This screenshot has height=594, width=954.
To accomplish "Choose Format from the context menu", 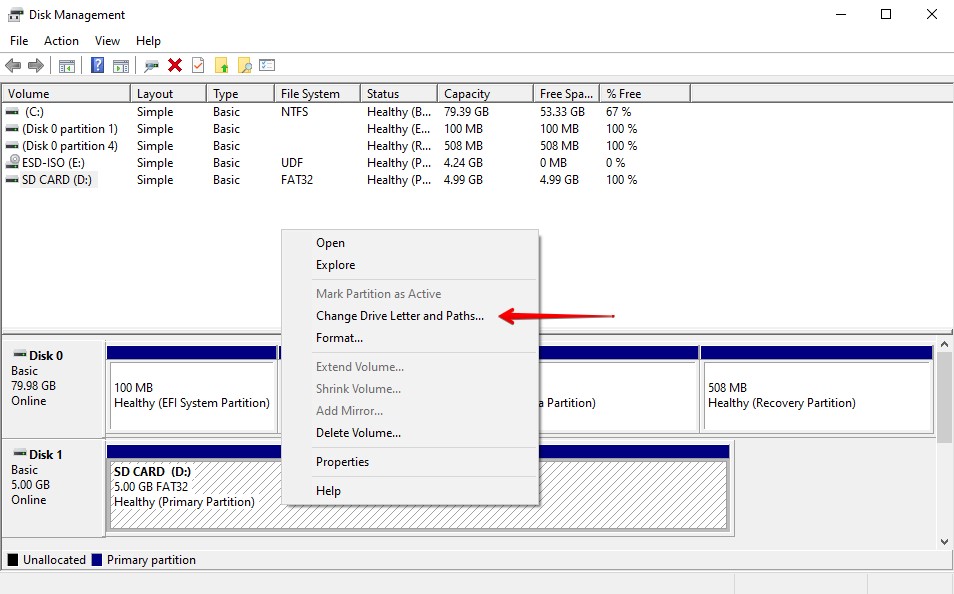I will [x=339, y=338].
